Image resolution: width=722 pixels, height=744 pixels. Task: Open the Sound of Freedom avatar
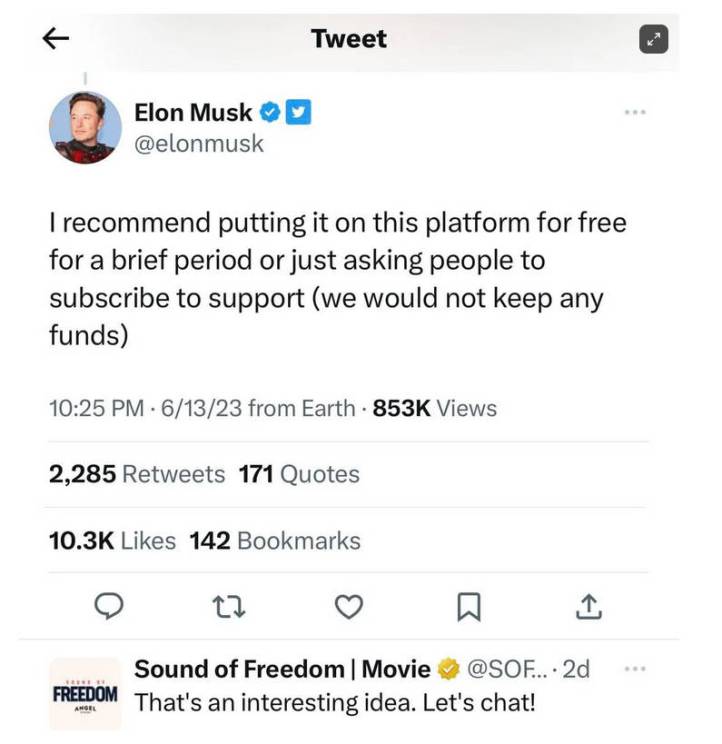85,693
